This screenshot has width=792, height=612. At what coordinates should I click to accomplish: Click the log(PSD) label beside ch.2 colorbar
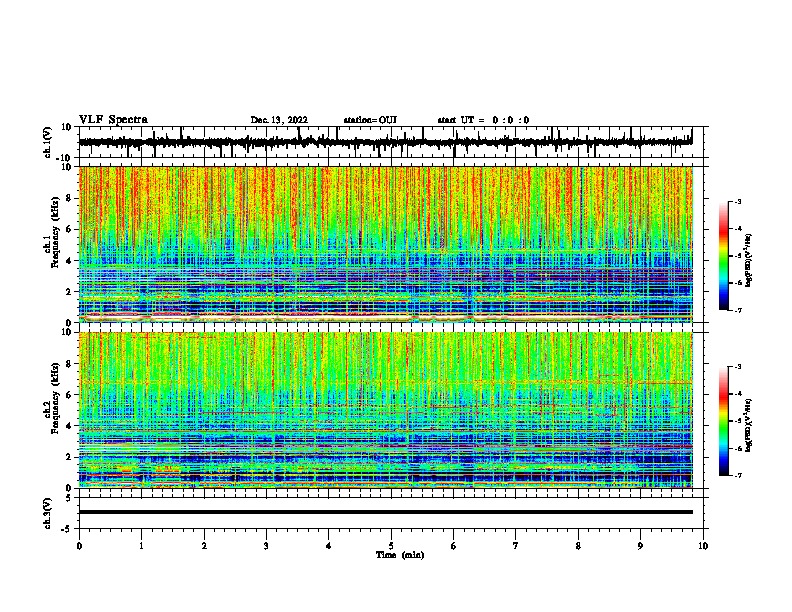tap(749, 425)
